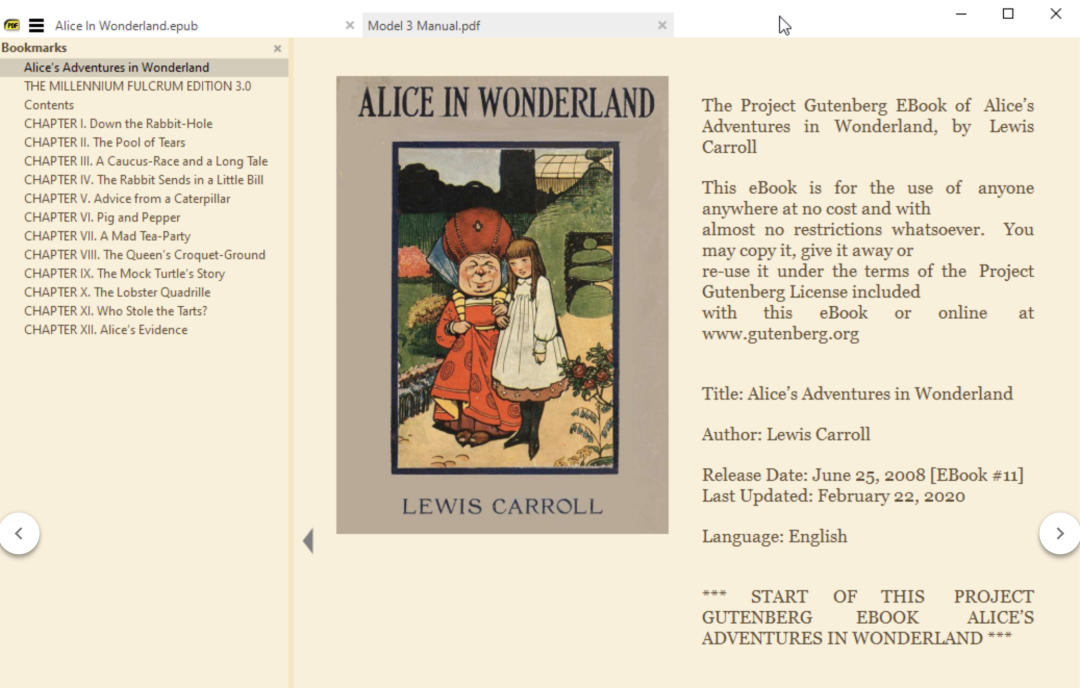Select Alice's Adventures in Wonderland bookmark
The image size is (1080, 688).
coord(116,67)
